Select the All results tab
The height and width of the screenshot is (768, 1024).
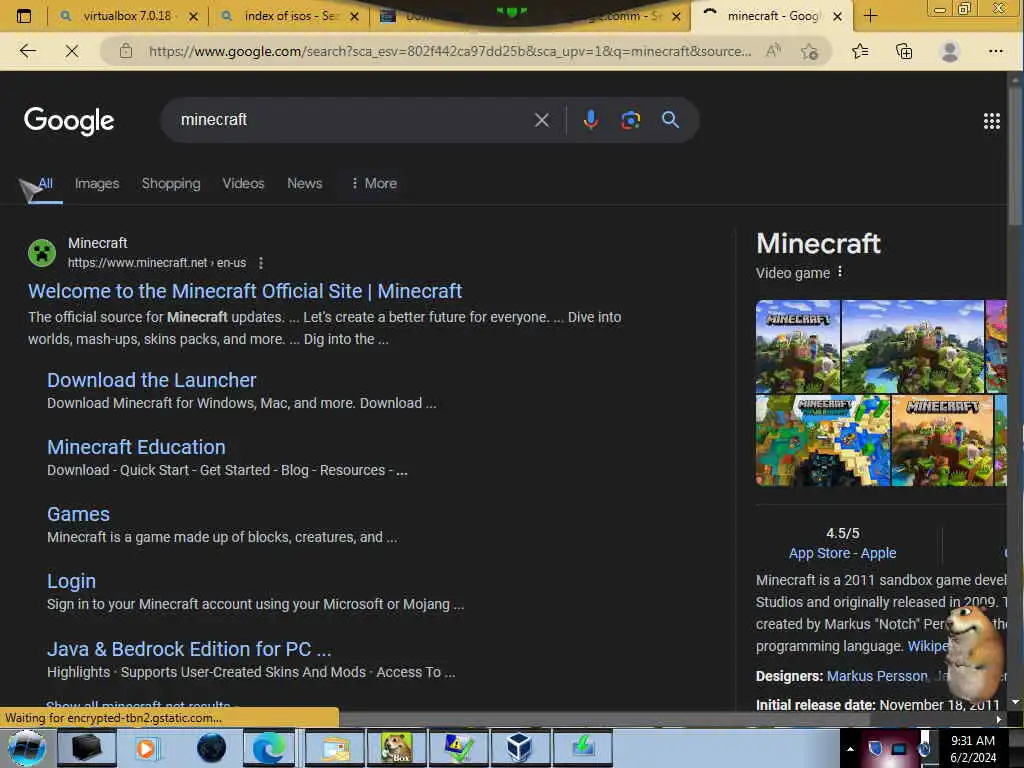(x=45, y=184)
